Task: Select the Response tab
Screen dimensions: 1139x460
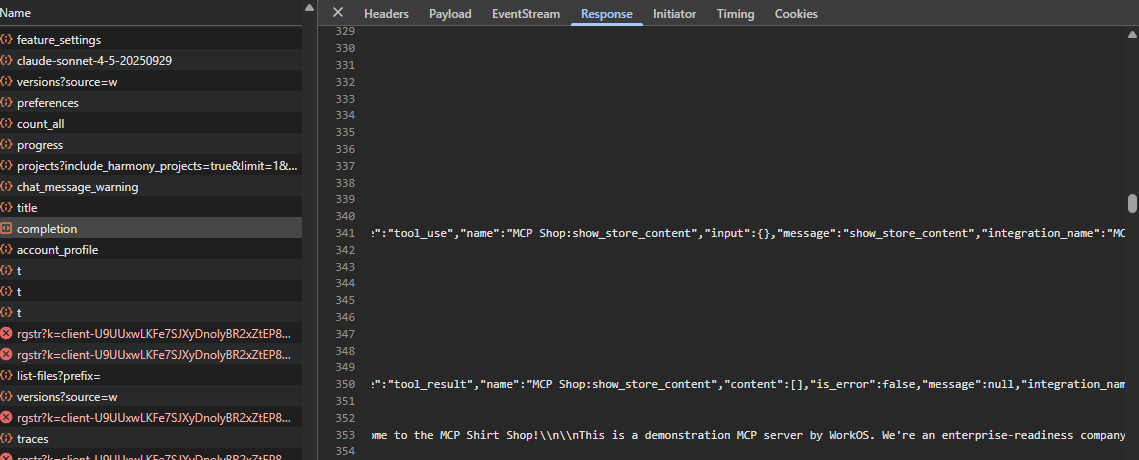Action: pyautogui.click(x=607, y=14)
